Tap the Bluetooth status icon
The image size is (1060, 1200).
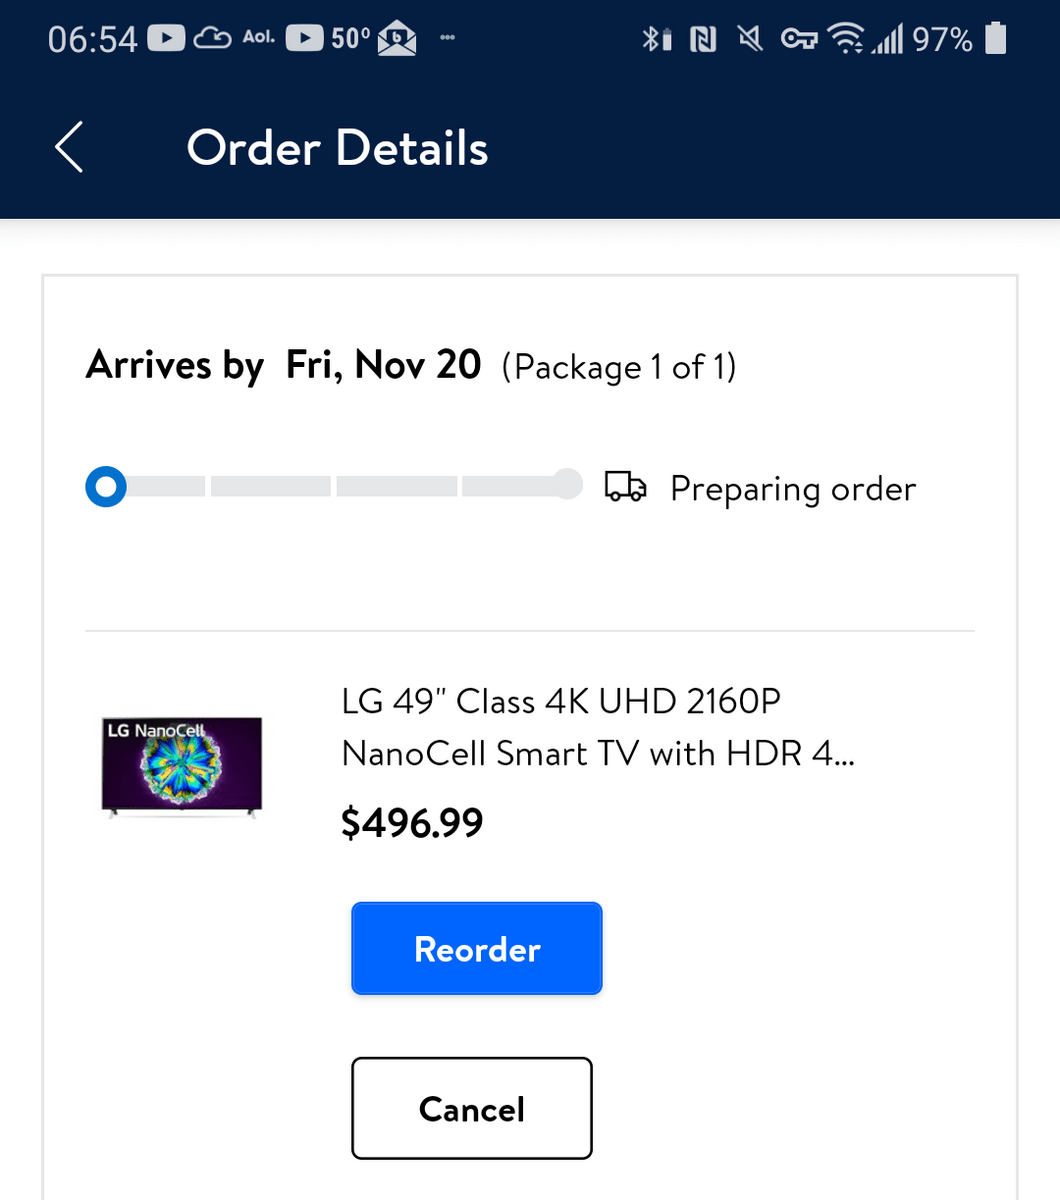click(655, 39)
